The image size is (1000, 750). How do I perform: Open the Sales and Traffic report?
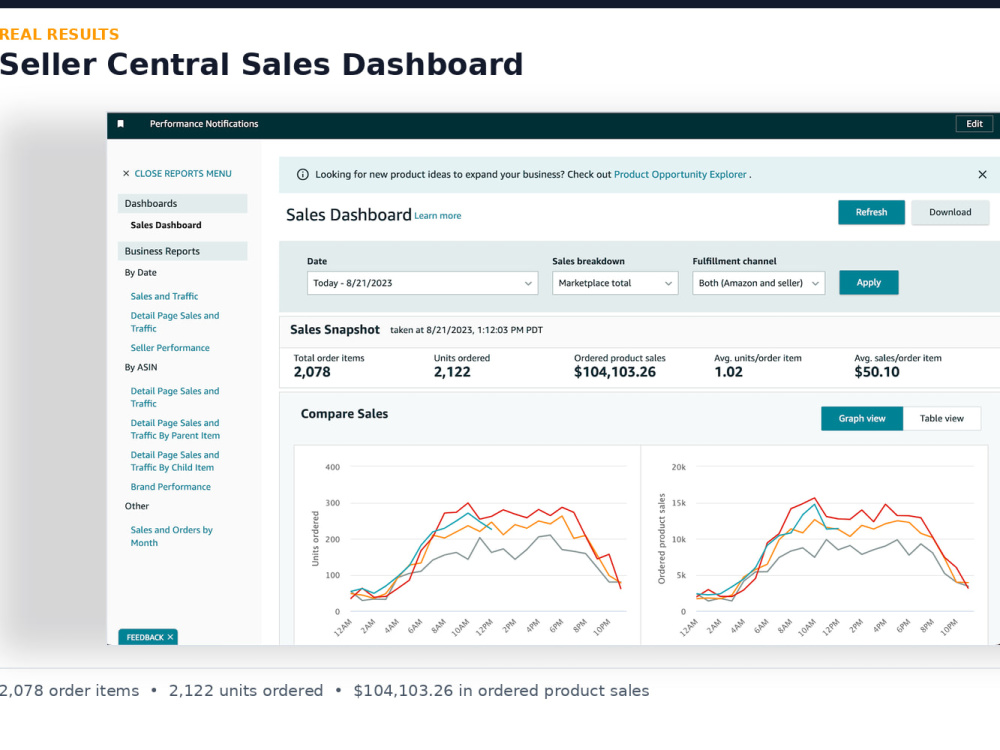point(164,297)
